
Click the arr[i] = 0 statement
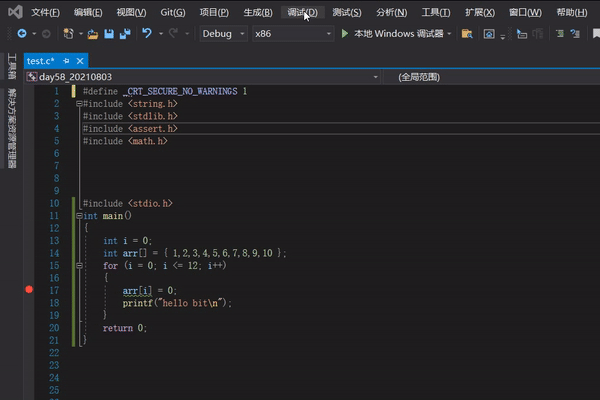(x=150, y=291)
